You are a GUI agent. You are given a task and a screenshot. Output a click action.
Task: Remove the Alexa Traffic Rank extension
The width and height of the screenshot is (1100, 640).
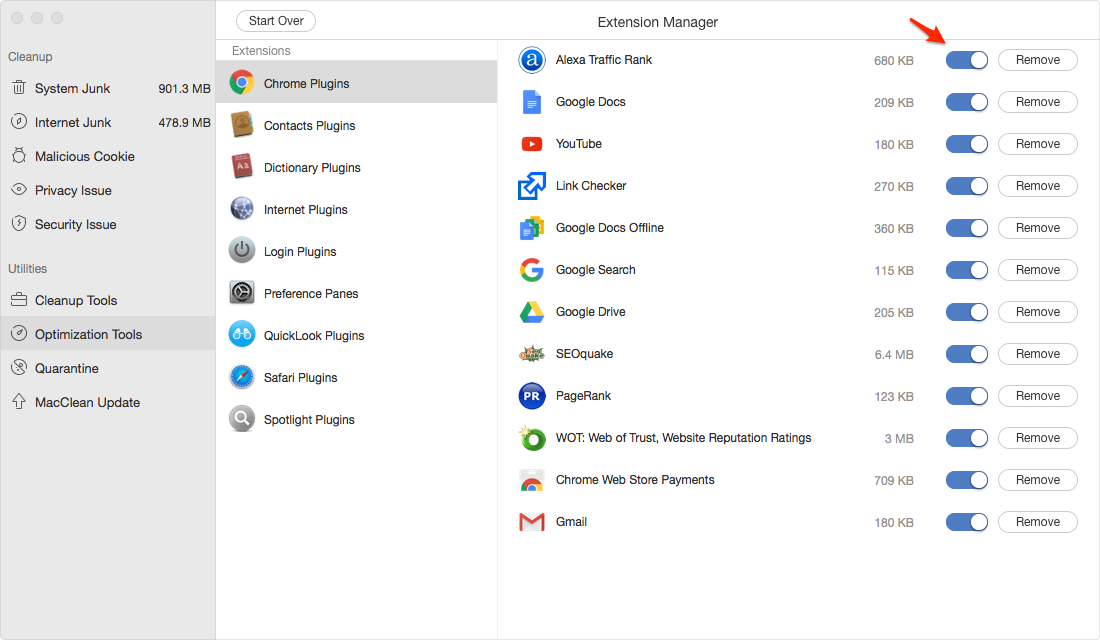(1038, 60)
